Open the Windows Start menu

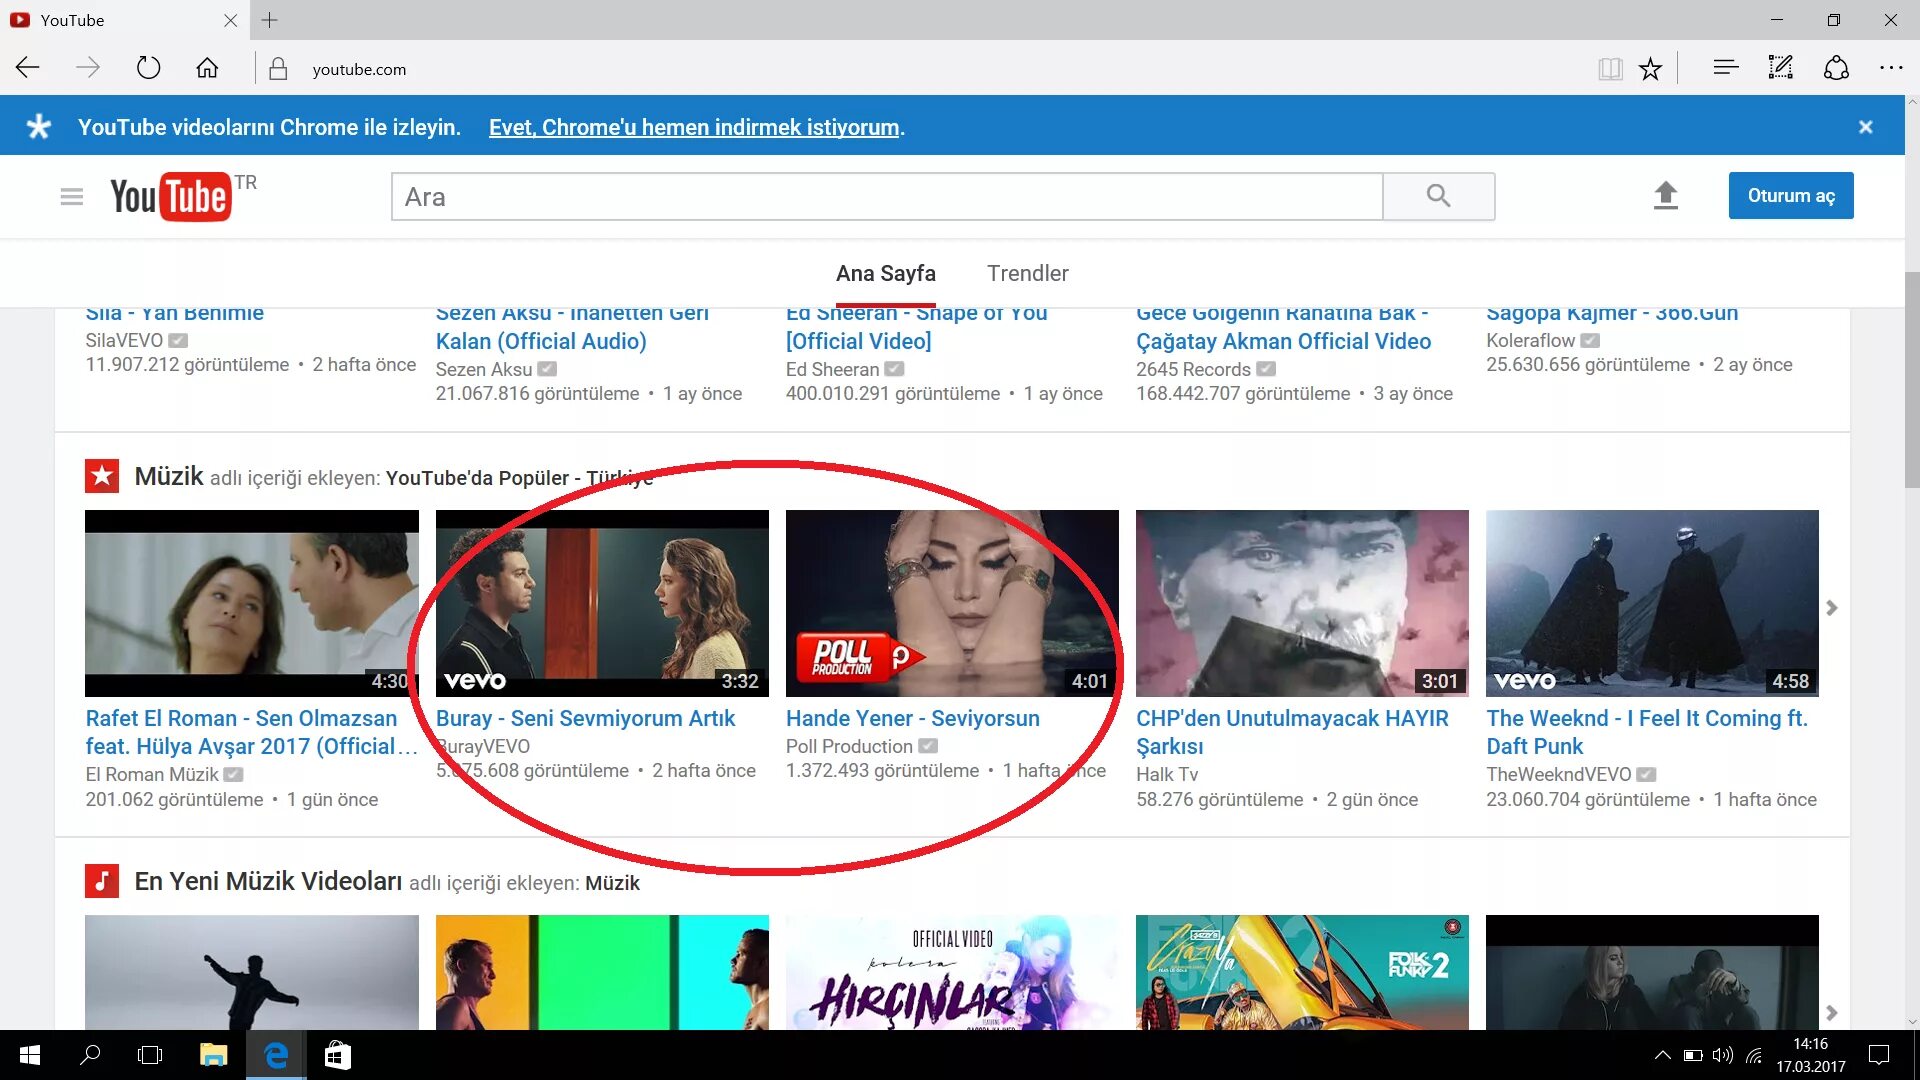click(29, 1055)
